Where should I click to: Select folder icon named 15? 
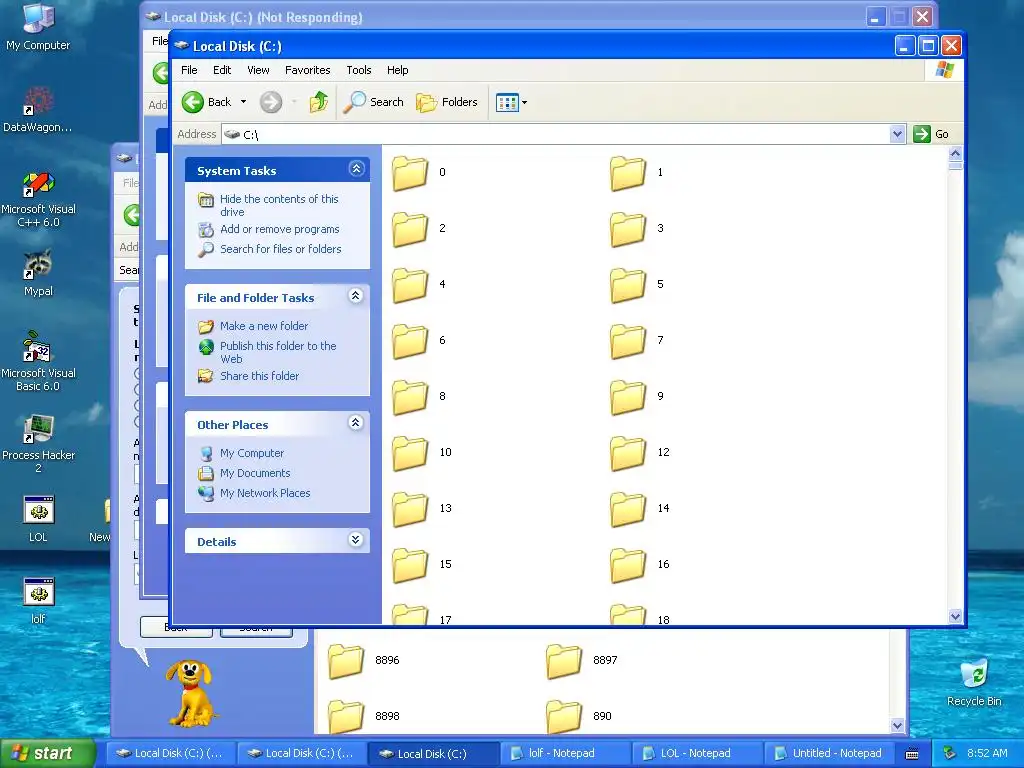click(410, 566)
